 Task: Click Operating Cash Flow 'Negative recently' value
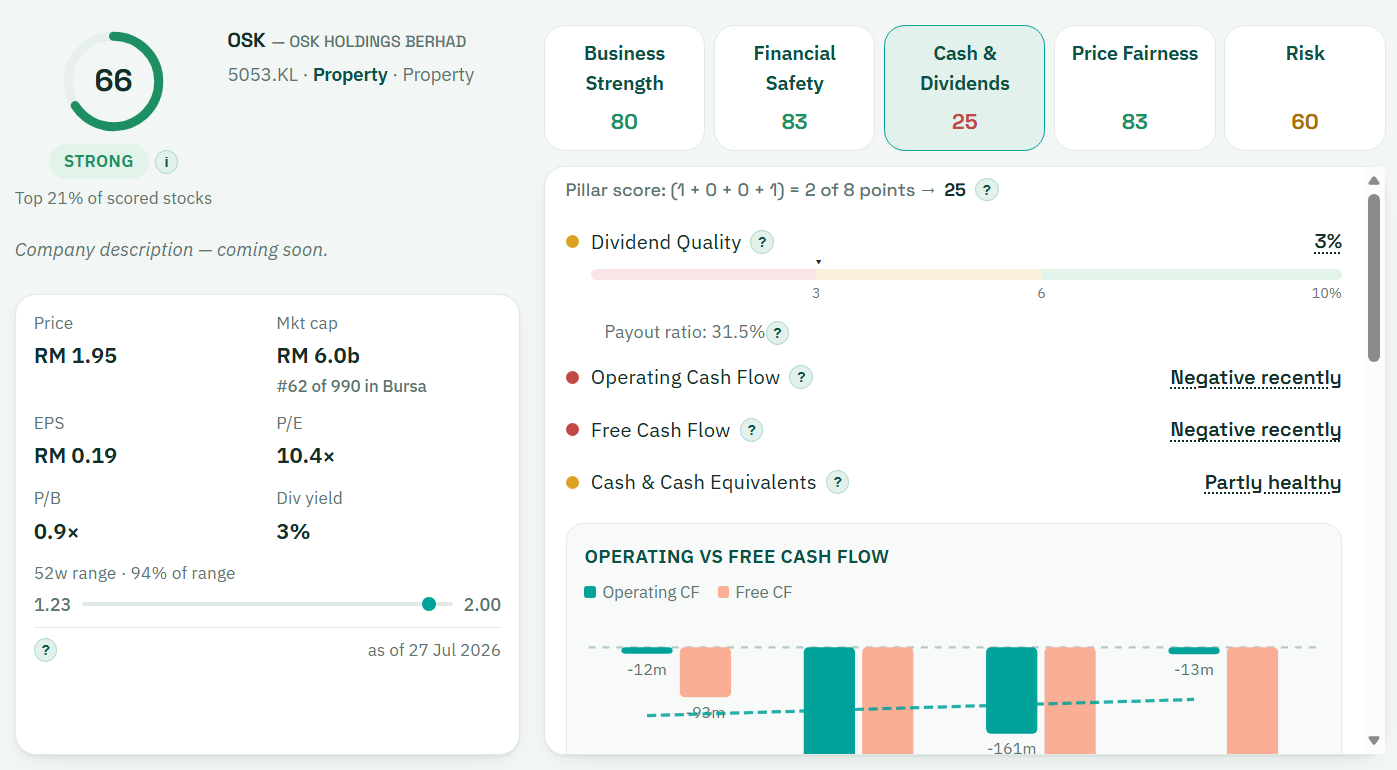(x=1256, y=378)
